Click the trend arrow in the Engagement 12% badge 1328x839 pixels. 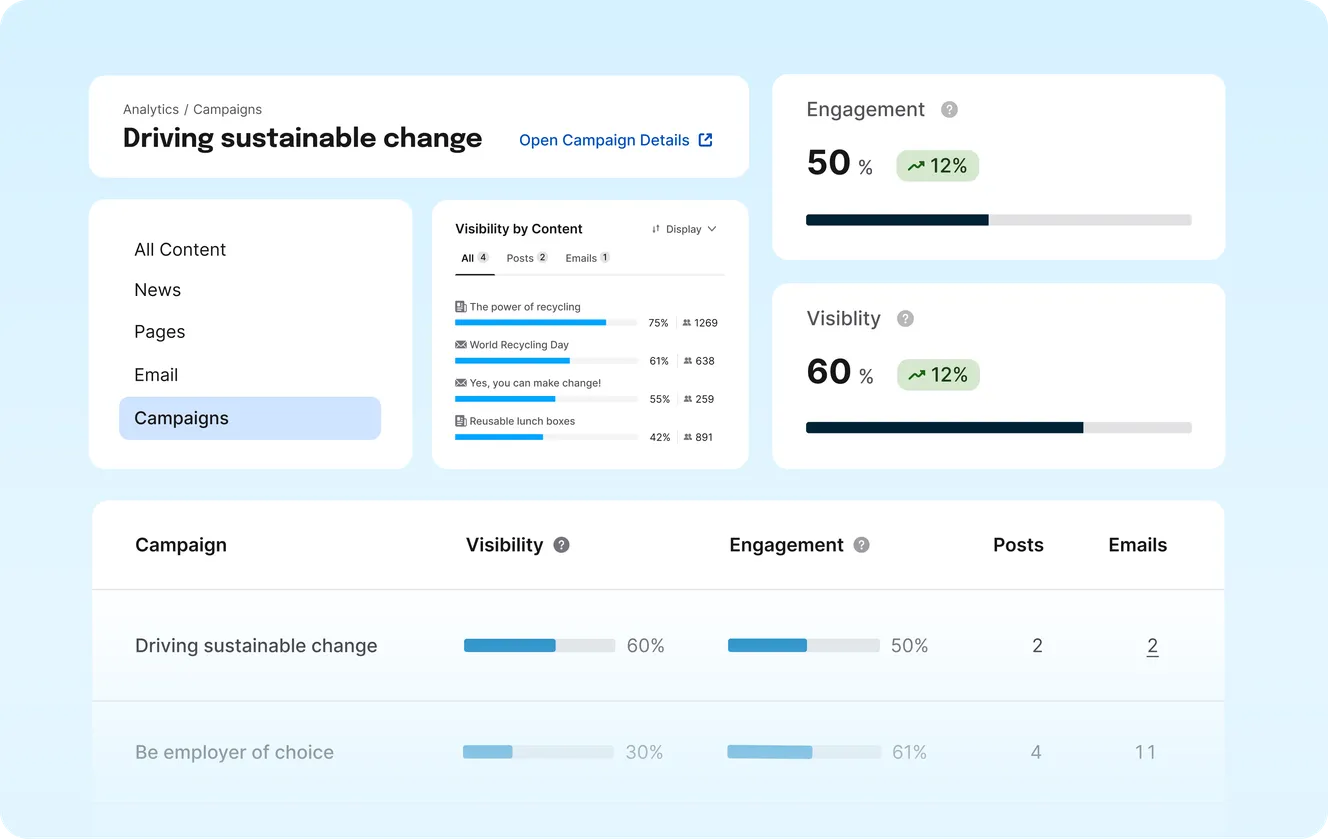(x=916, y=167)
